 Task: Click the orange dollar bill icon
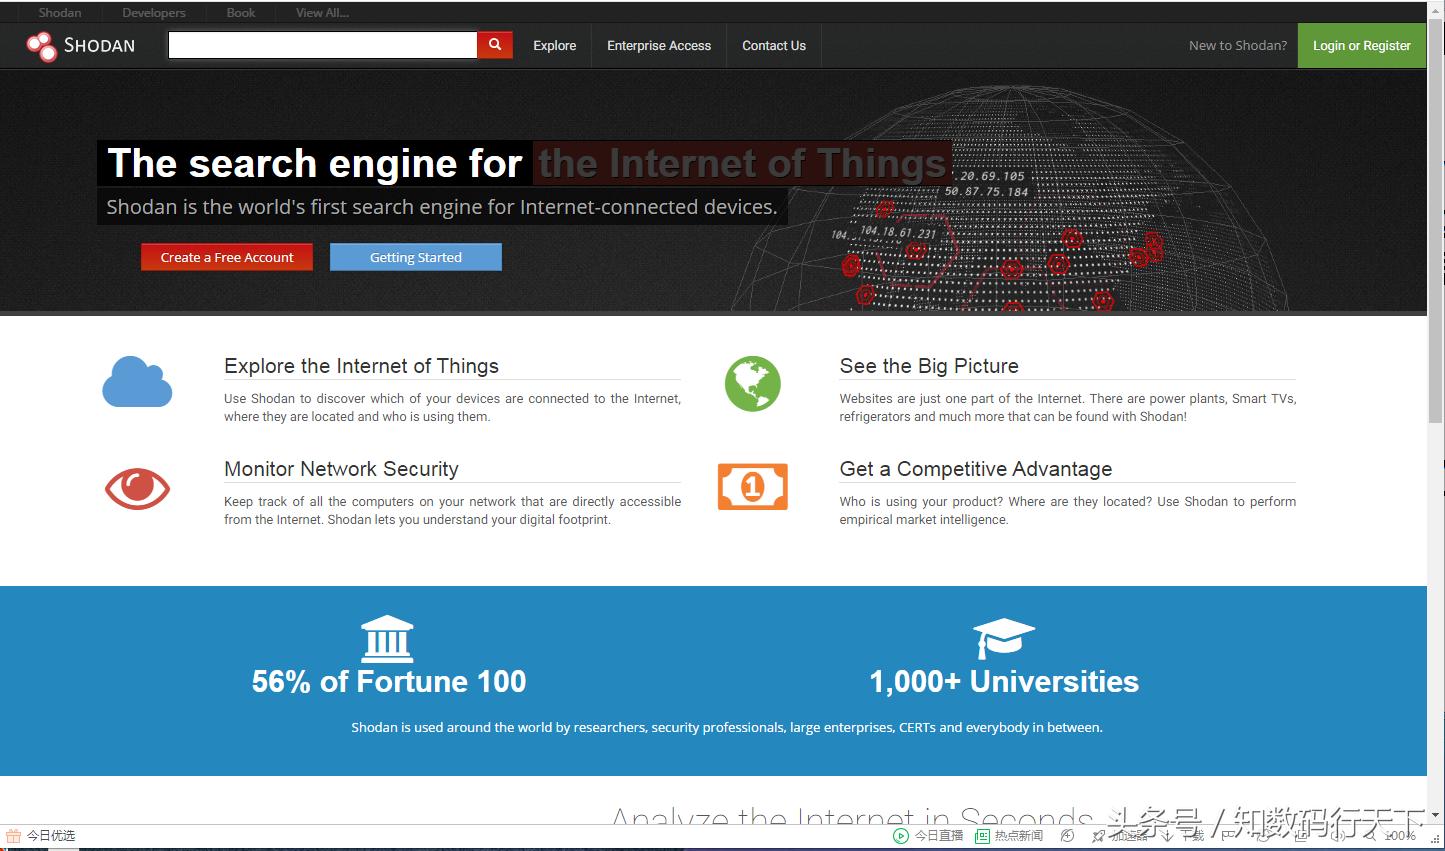tap(753, 487)
